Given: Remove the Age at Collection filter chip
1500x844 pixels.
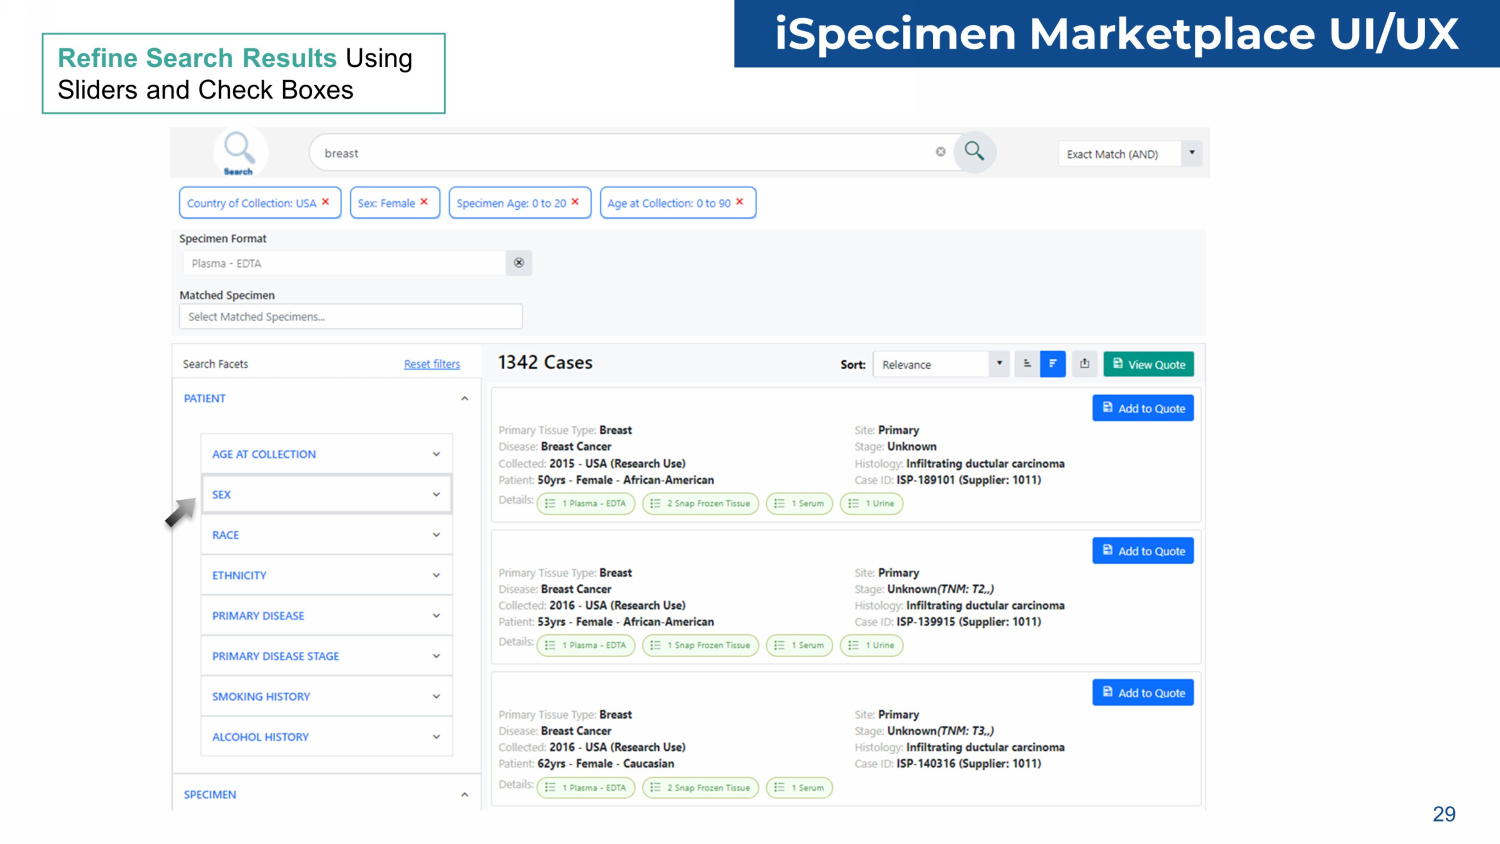Looking at the screenshot, I should 740,202.
